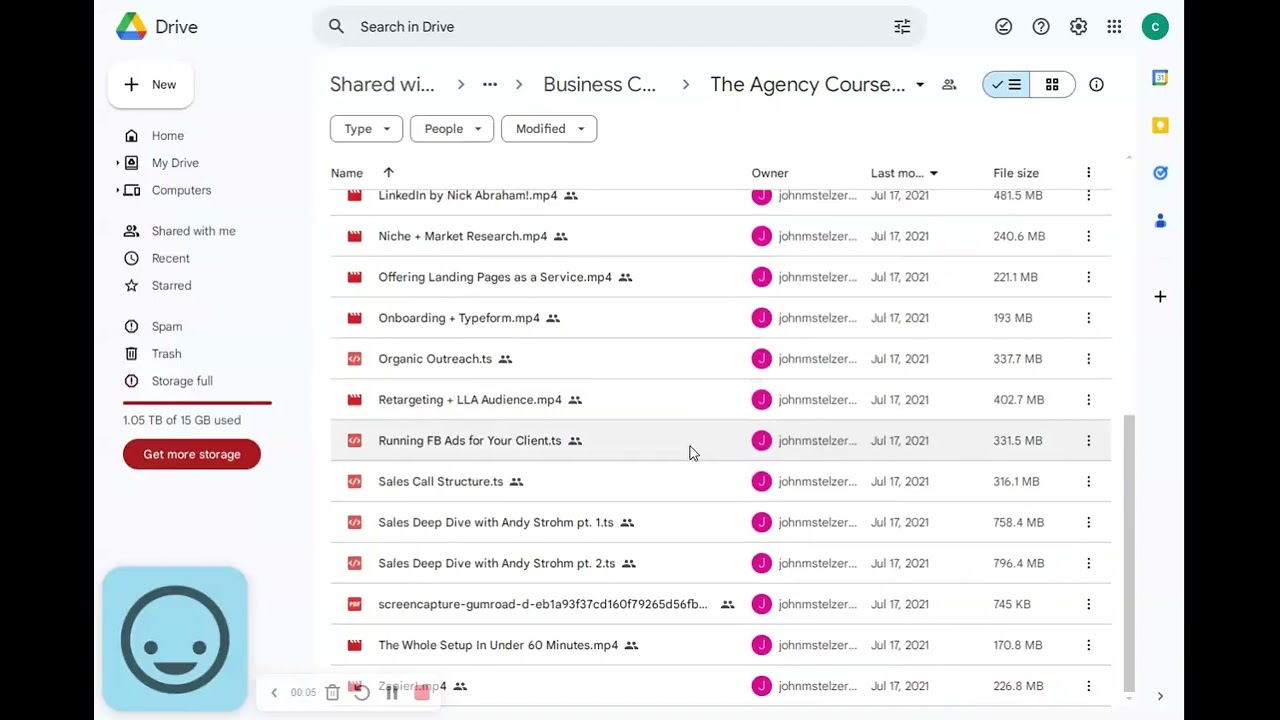Open advanced search options filter icon
Image resolution: width=1280 pixels, height=720 pixels.
(x=902, y=27)
